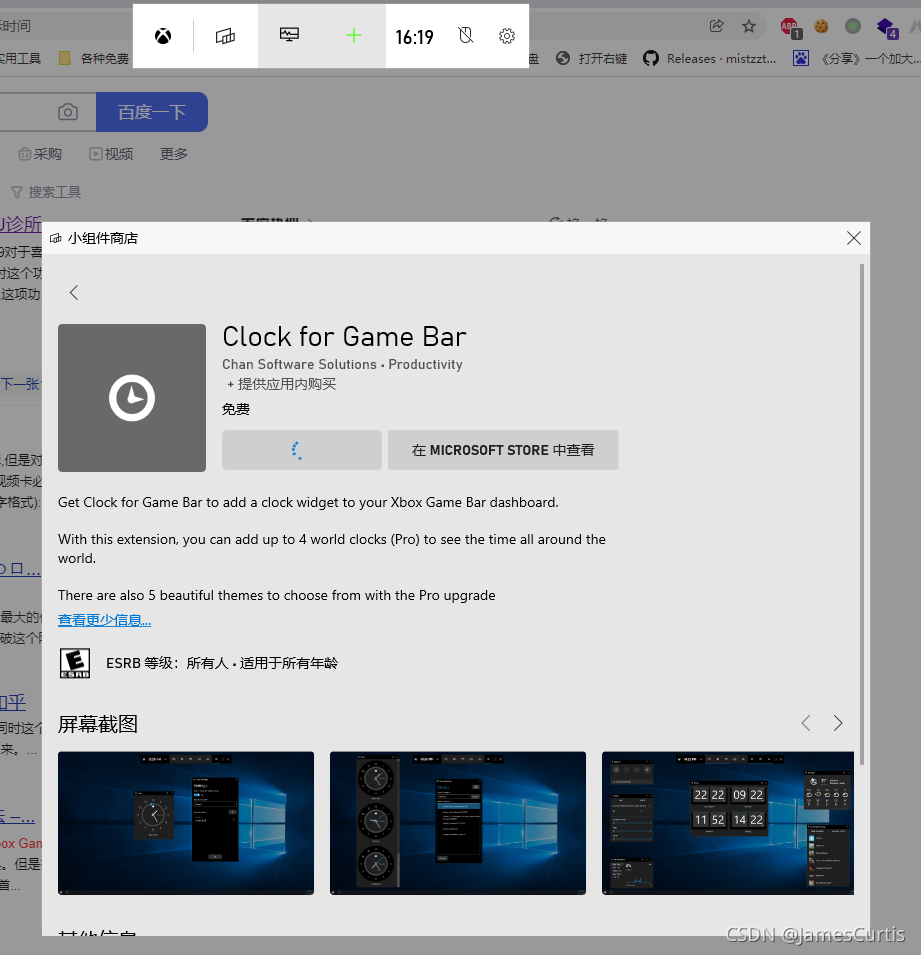Click the 查看更少信息 link
The height and width of the screenshot is (955, 921).
104,620
